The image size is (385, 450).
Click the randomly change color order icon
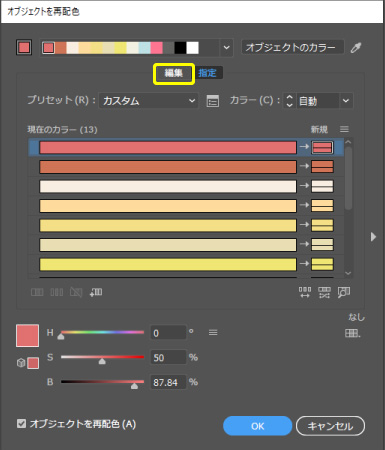coord(305,292)
